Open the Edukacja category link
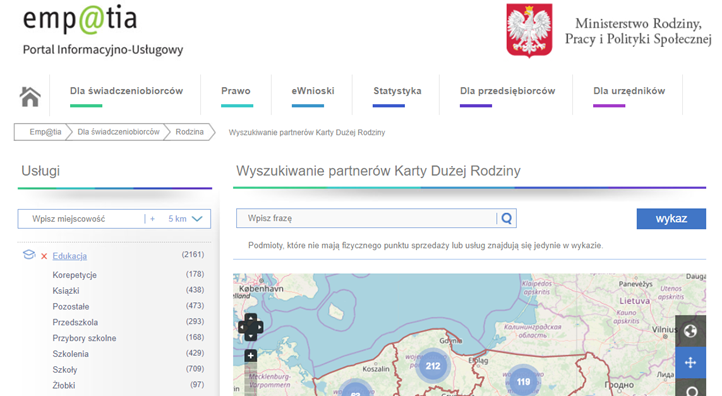This screenshot has width=722, height=396. pos(70,256)
